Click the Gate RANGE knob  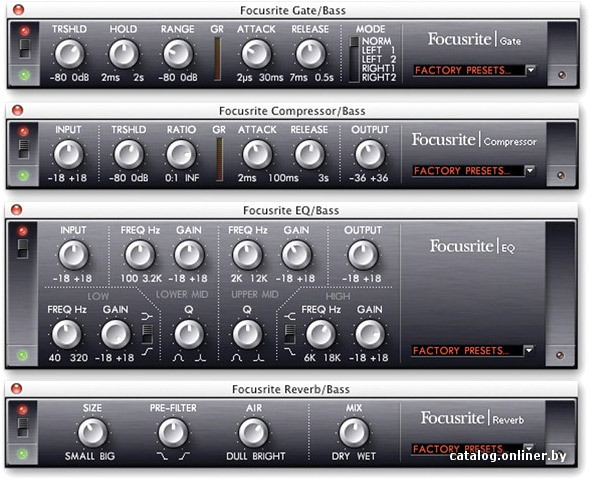pyautogui.click(x=178, y=54)
